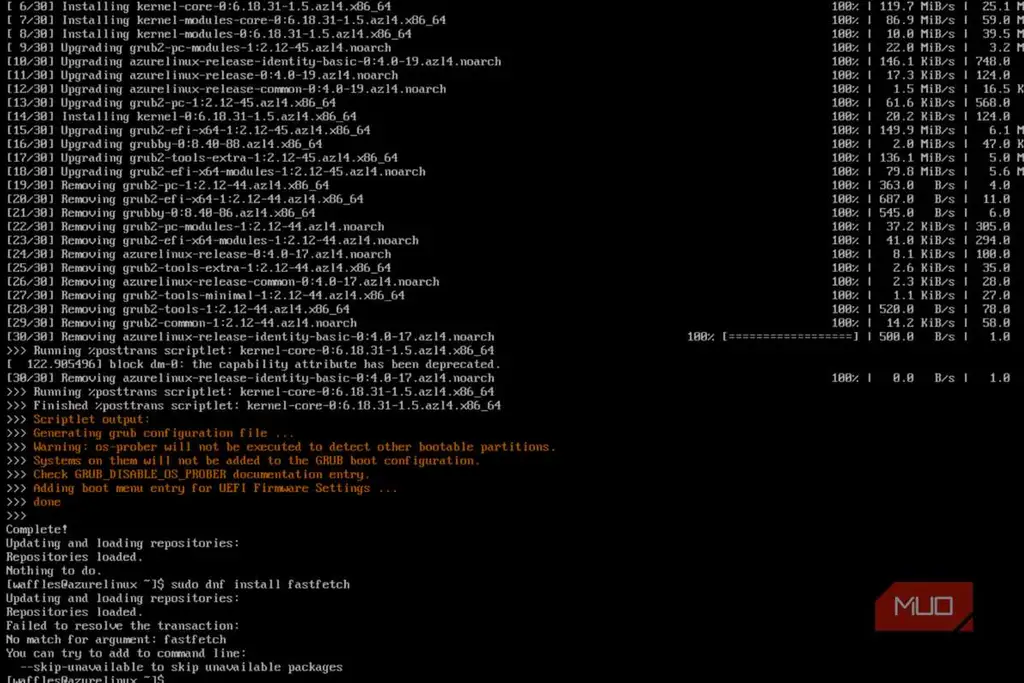
Task: Click 'Failed to resolve the transaction:' line
Action: click(123, 625)
